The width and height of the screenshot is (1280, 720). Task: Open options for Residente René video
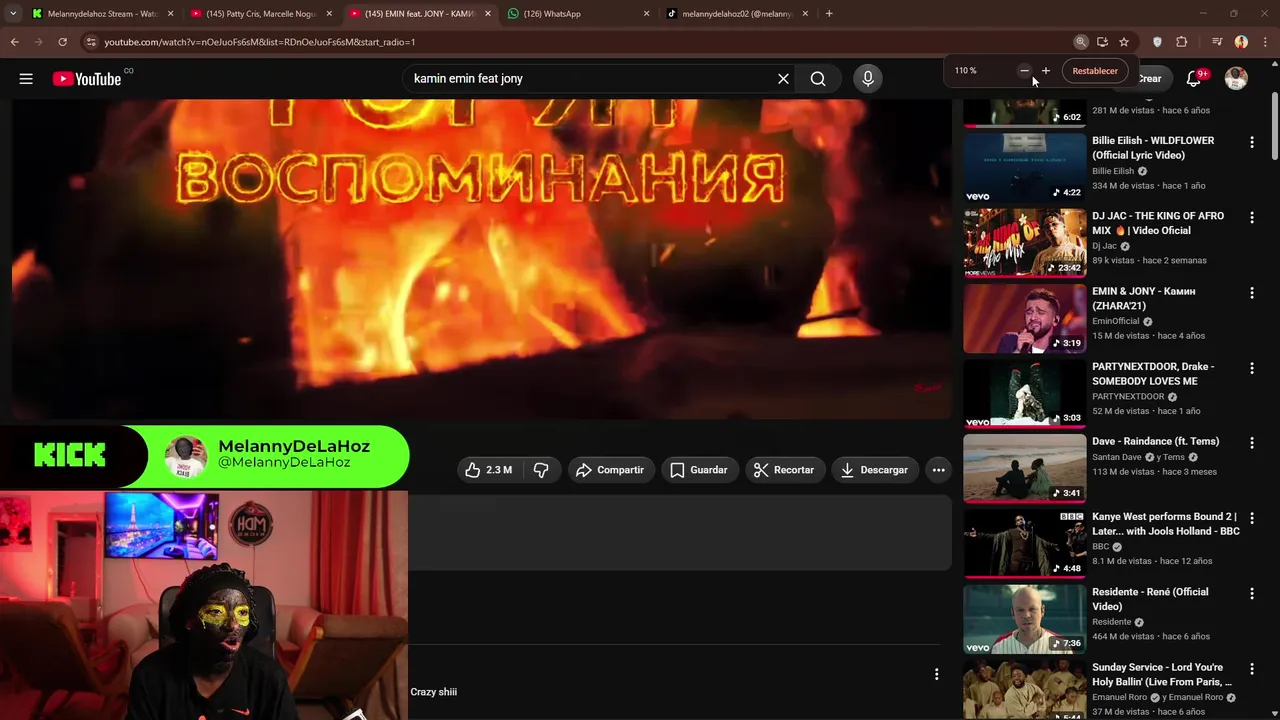(x=1251, y=594)
